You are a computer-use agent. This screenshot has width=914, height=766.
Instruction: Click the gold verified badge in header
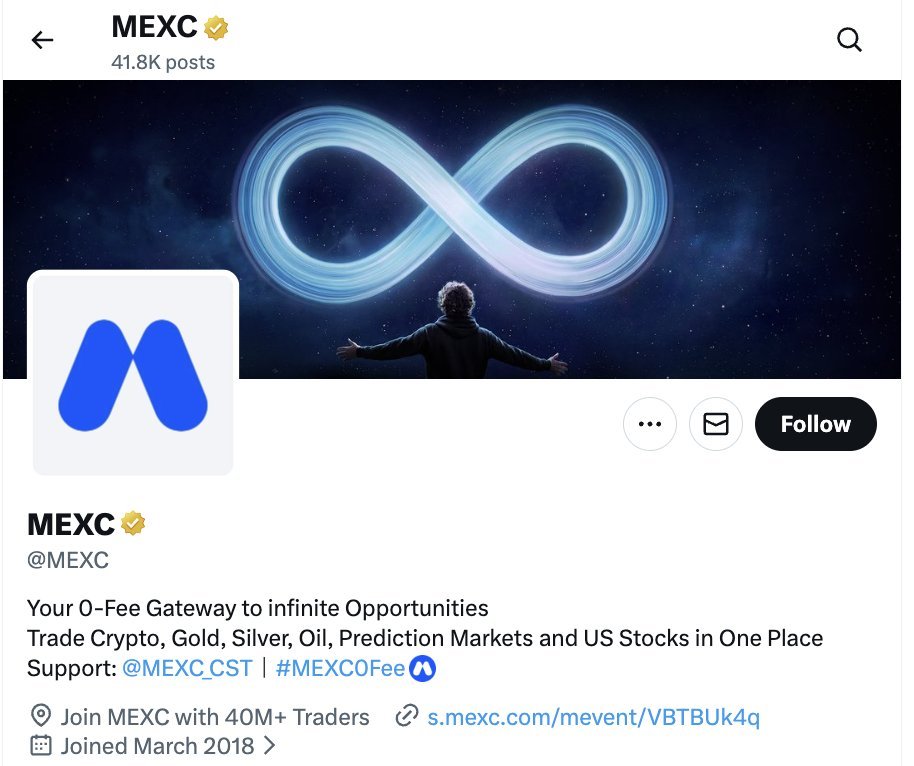coord(216,27)
